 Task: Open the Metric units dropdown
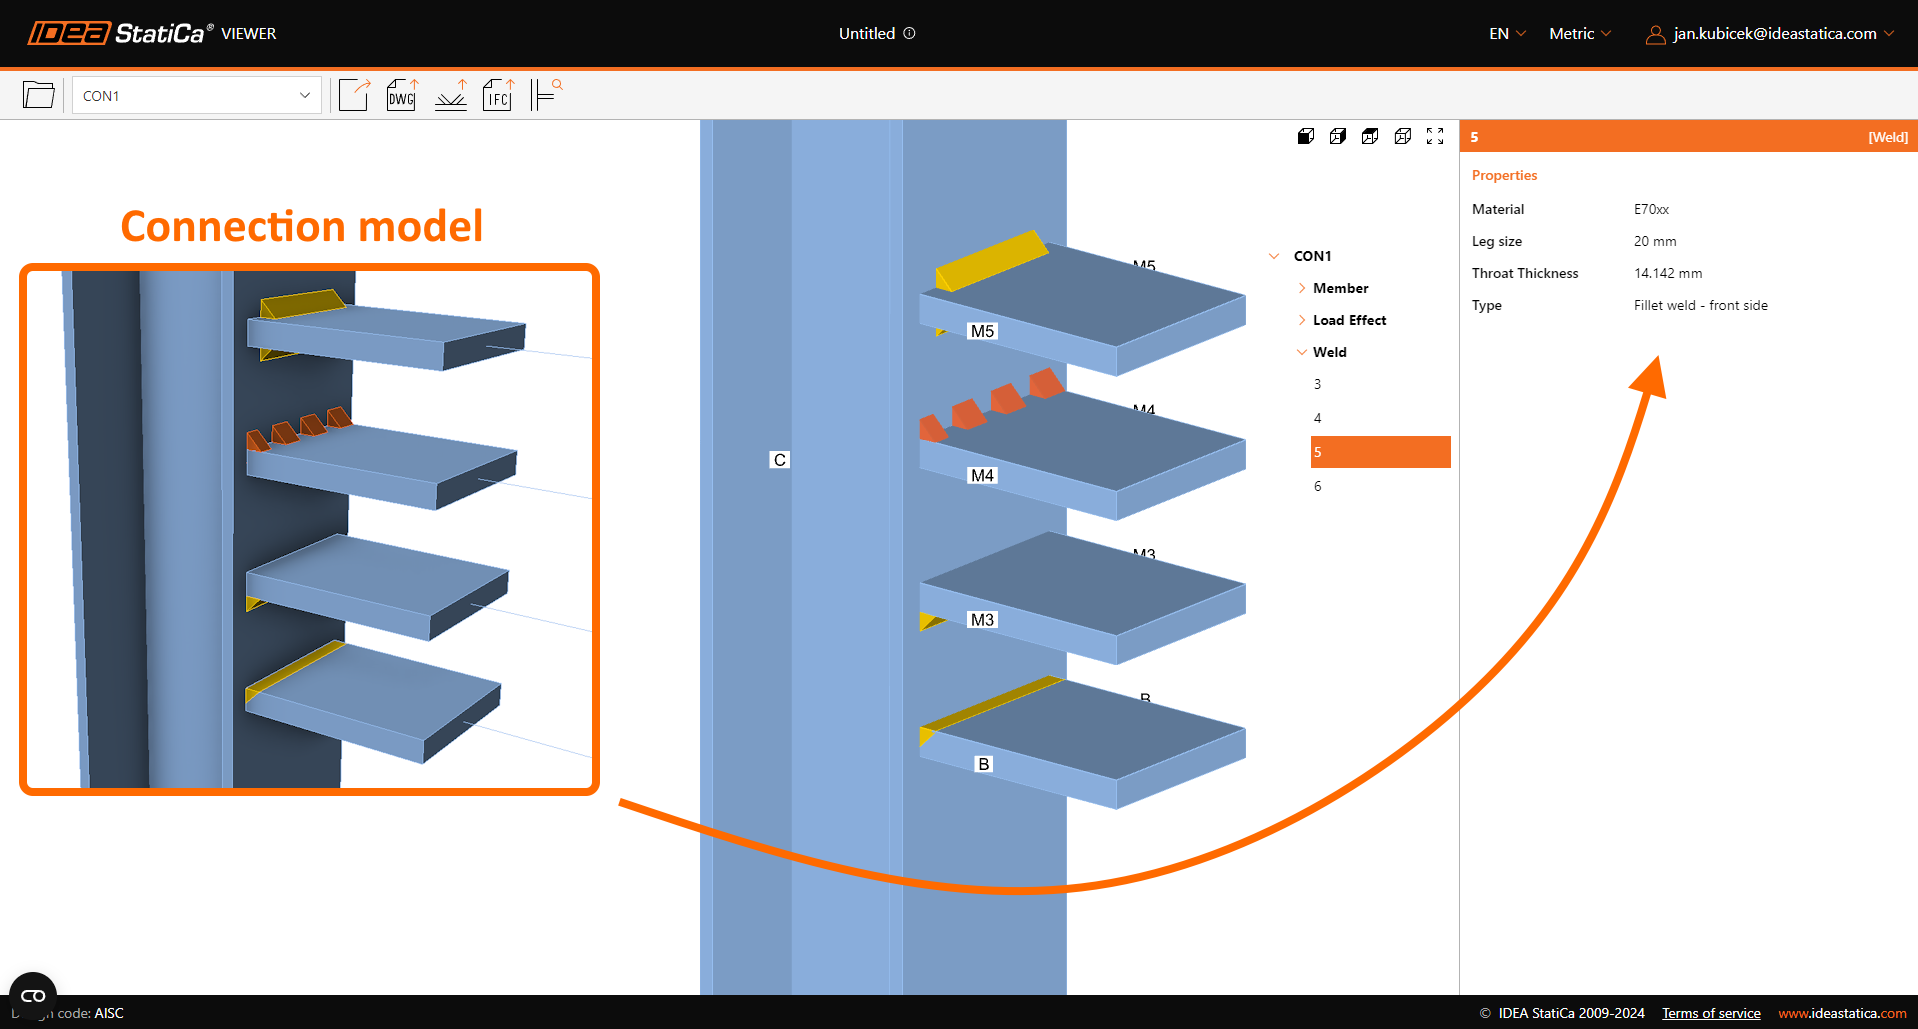point(1580,33)
